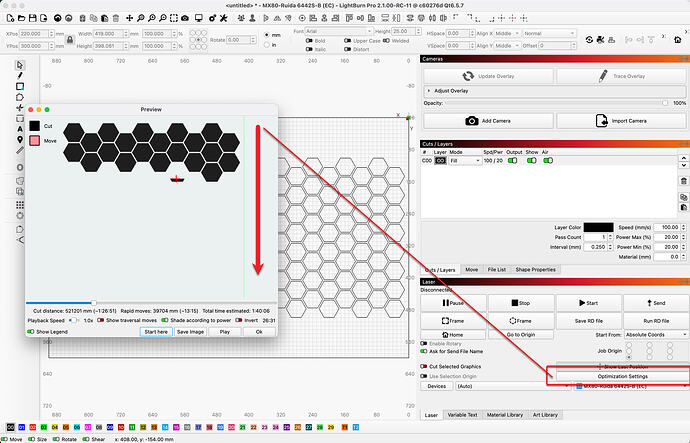Click the Optimization Settings button
This screenshot has width=690, height=443.
coord(622,377)
